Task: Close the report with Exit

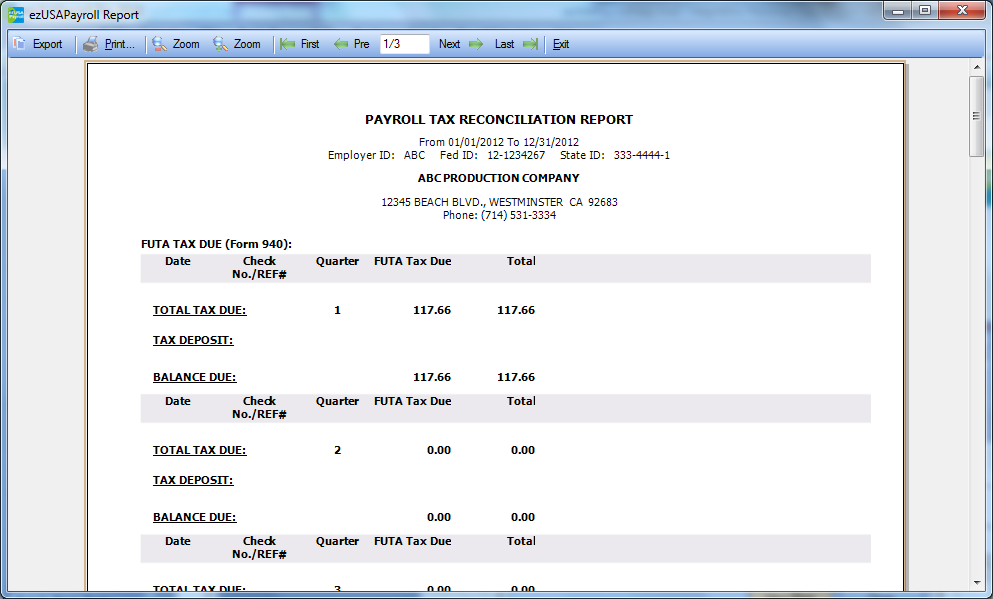Action: tap(561, 44)
